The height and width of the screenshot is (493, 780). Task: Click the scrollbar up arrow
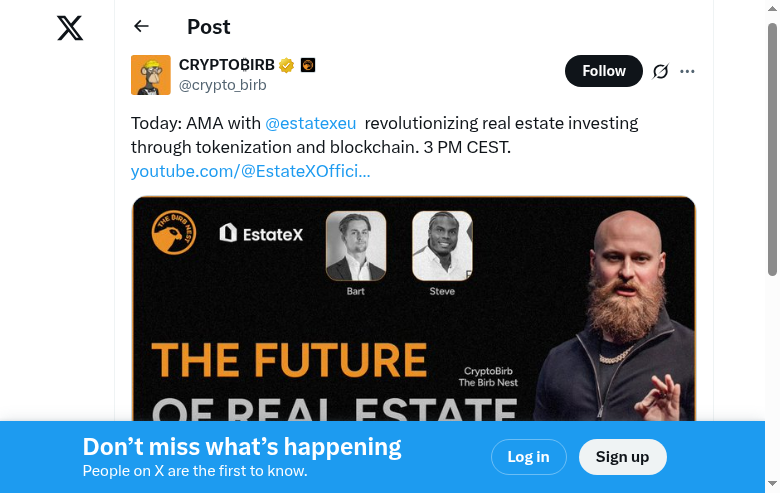click(772, 8)
